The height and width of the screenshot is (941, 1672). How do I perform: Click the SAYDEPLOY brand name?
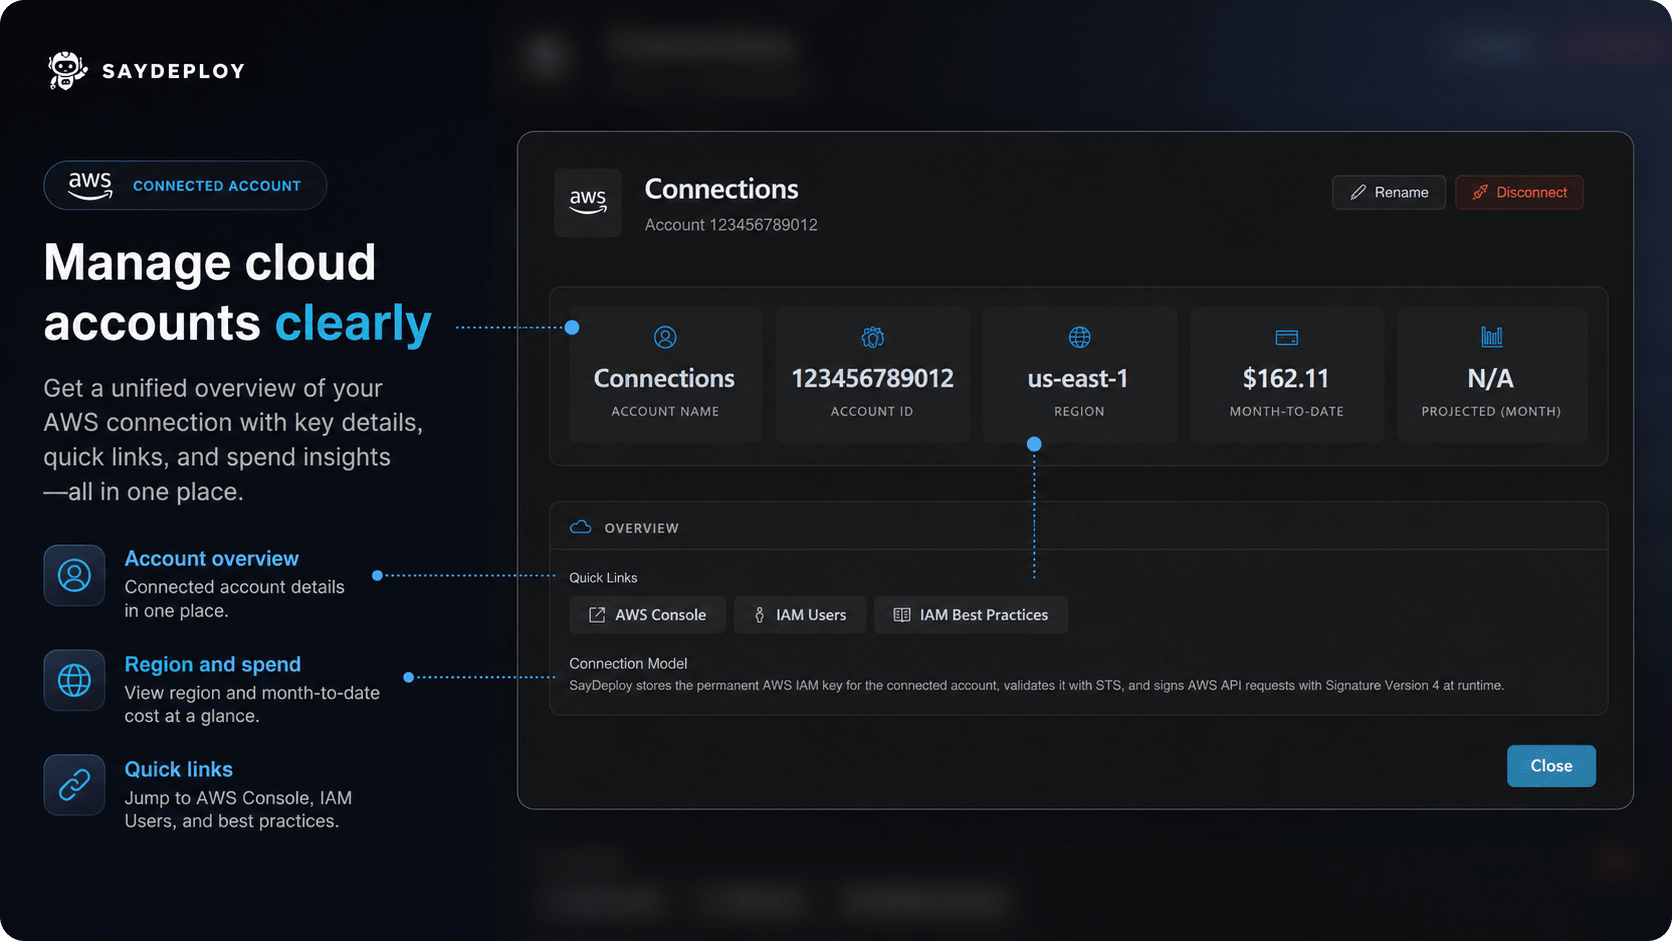coord(174,71)
